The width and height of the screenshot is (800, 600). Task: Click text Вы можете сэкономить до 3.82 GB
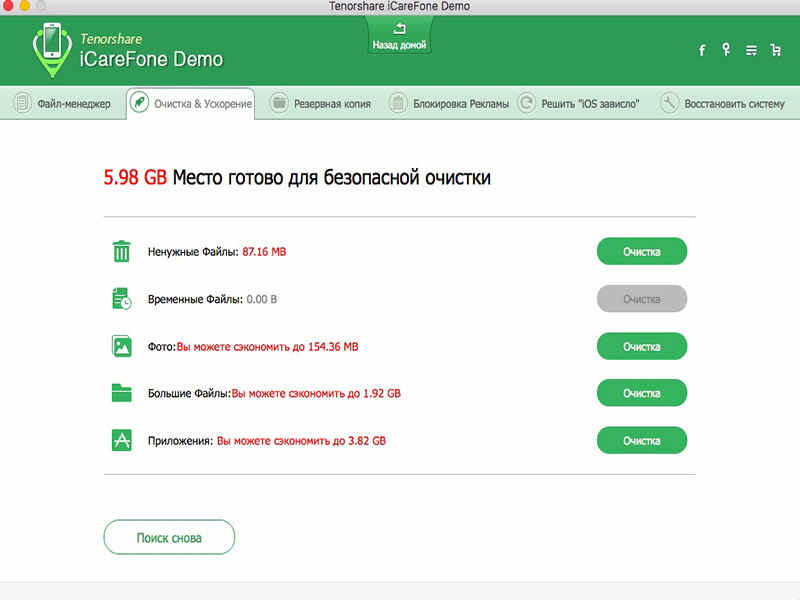(x=302, y=441)
